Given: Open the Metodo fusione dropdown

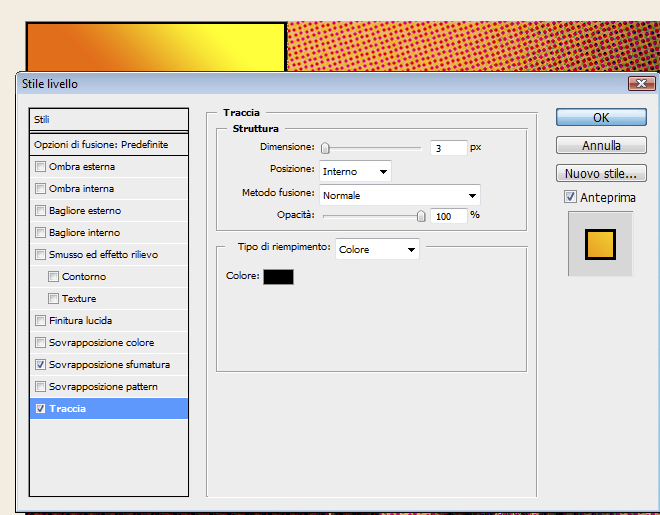Looking at the screenshot, I should (399, 195).
